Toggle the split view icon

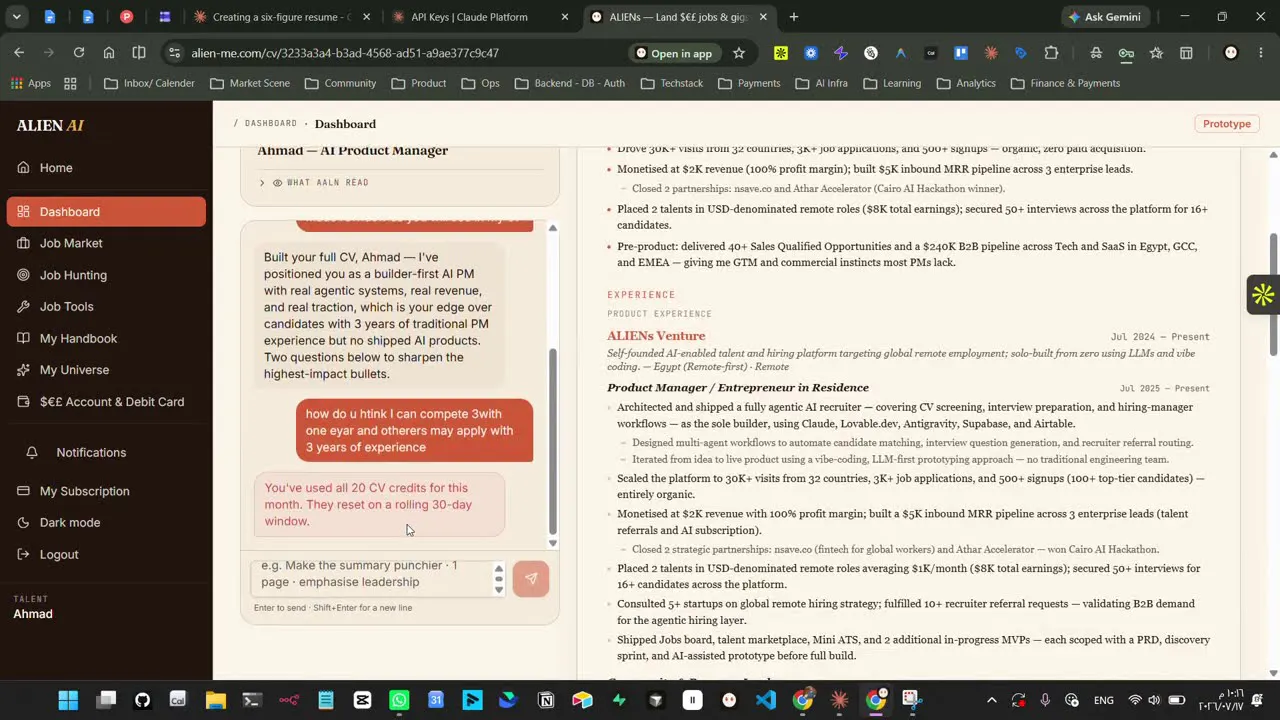pos(139,53)
